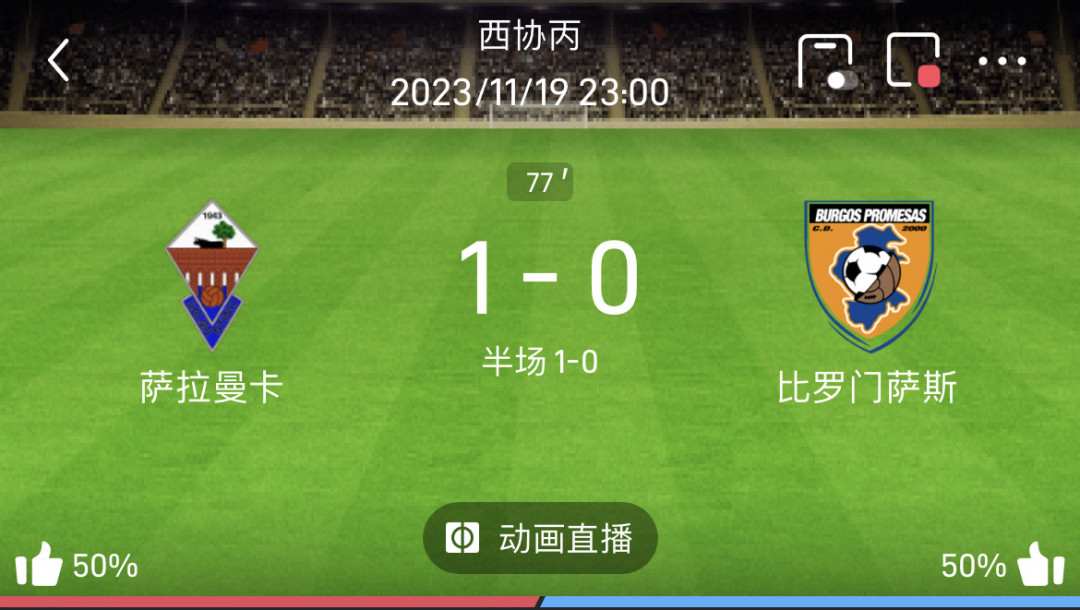This screenshot has height=610, width=1080.
Task: Open the 萨拉曼卡 team crest
Action: pos(212,275)
